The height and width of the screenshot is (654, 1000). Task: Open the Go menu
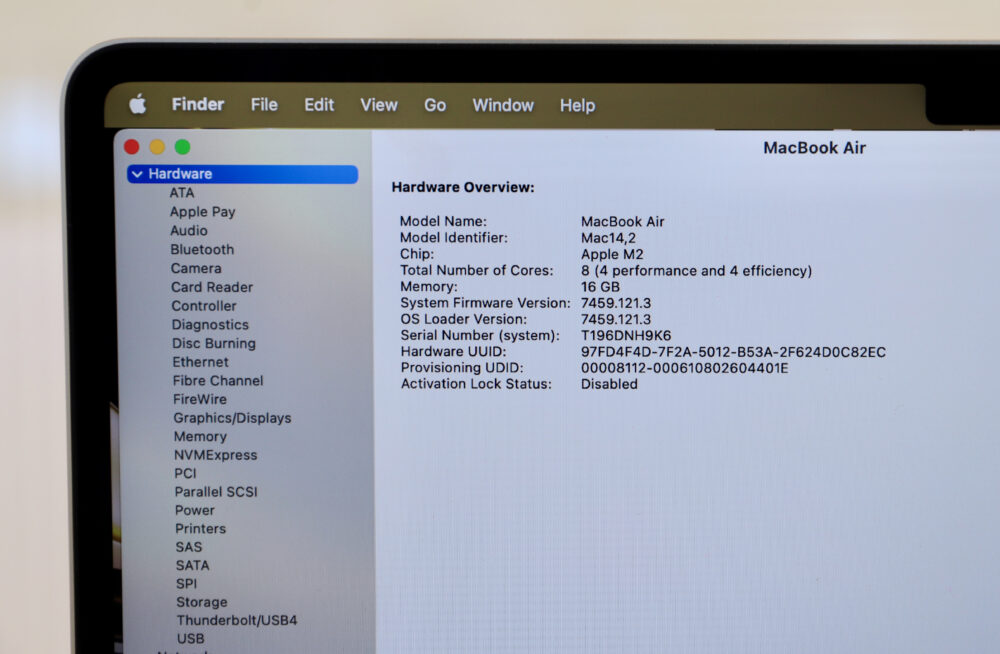click(435, 105)
